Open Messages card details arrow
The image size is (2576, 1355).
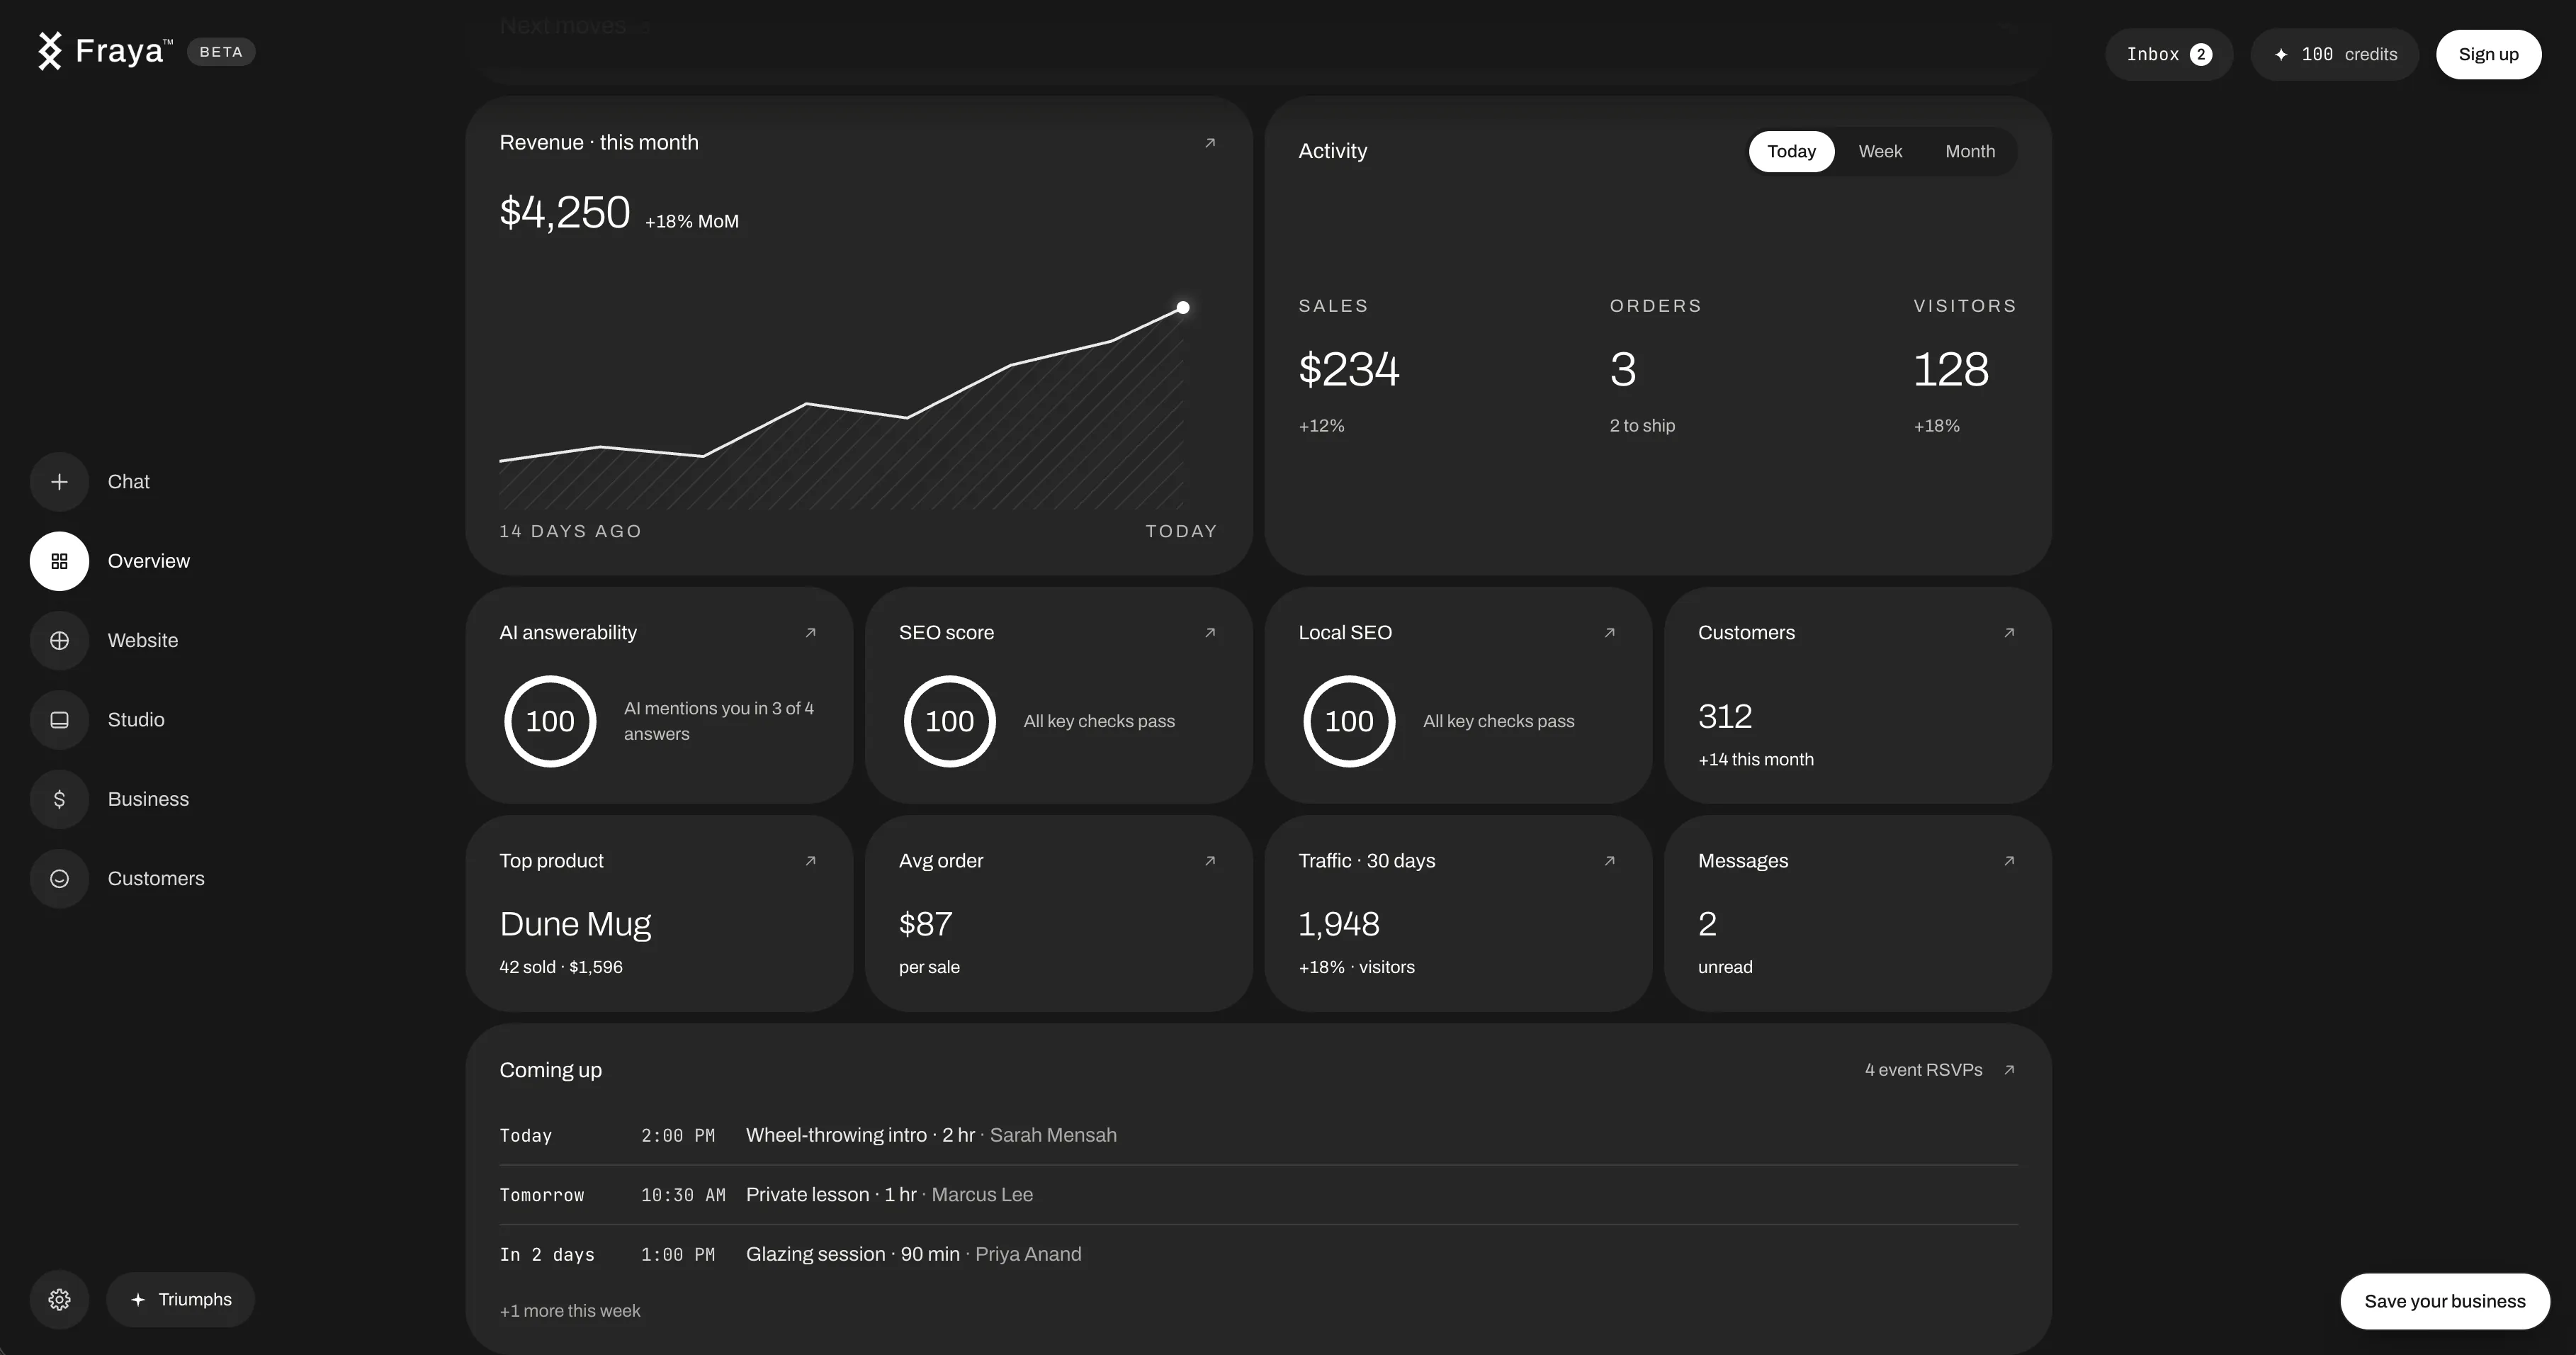point(2009,860)
